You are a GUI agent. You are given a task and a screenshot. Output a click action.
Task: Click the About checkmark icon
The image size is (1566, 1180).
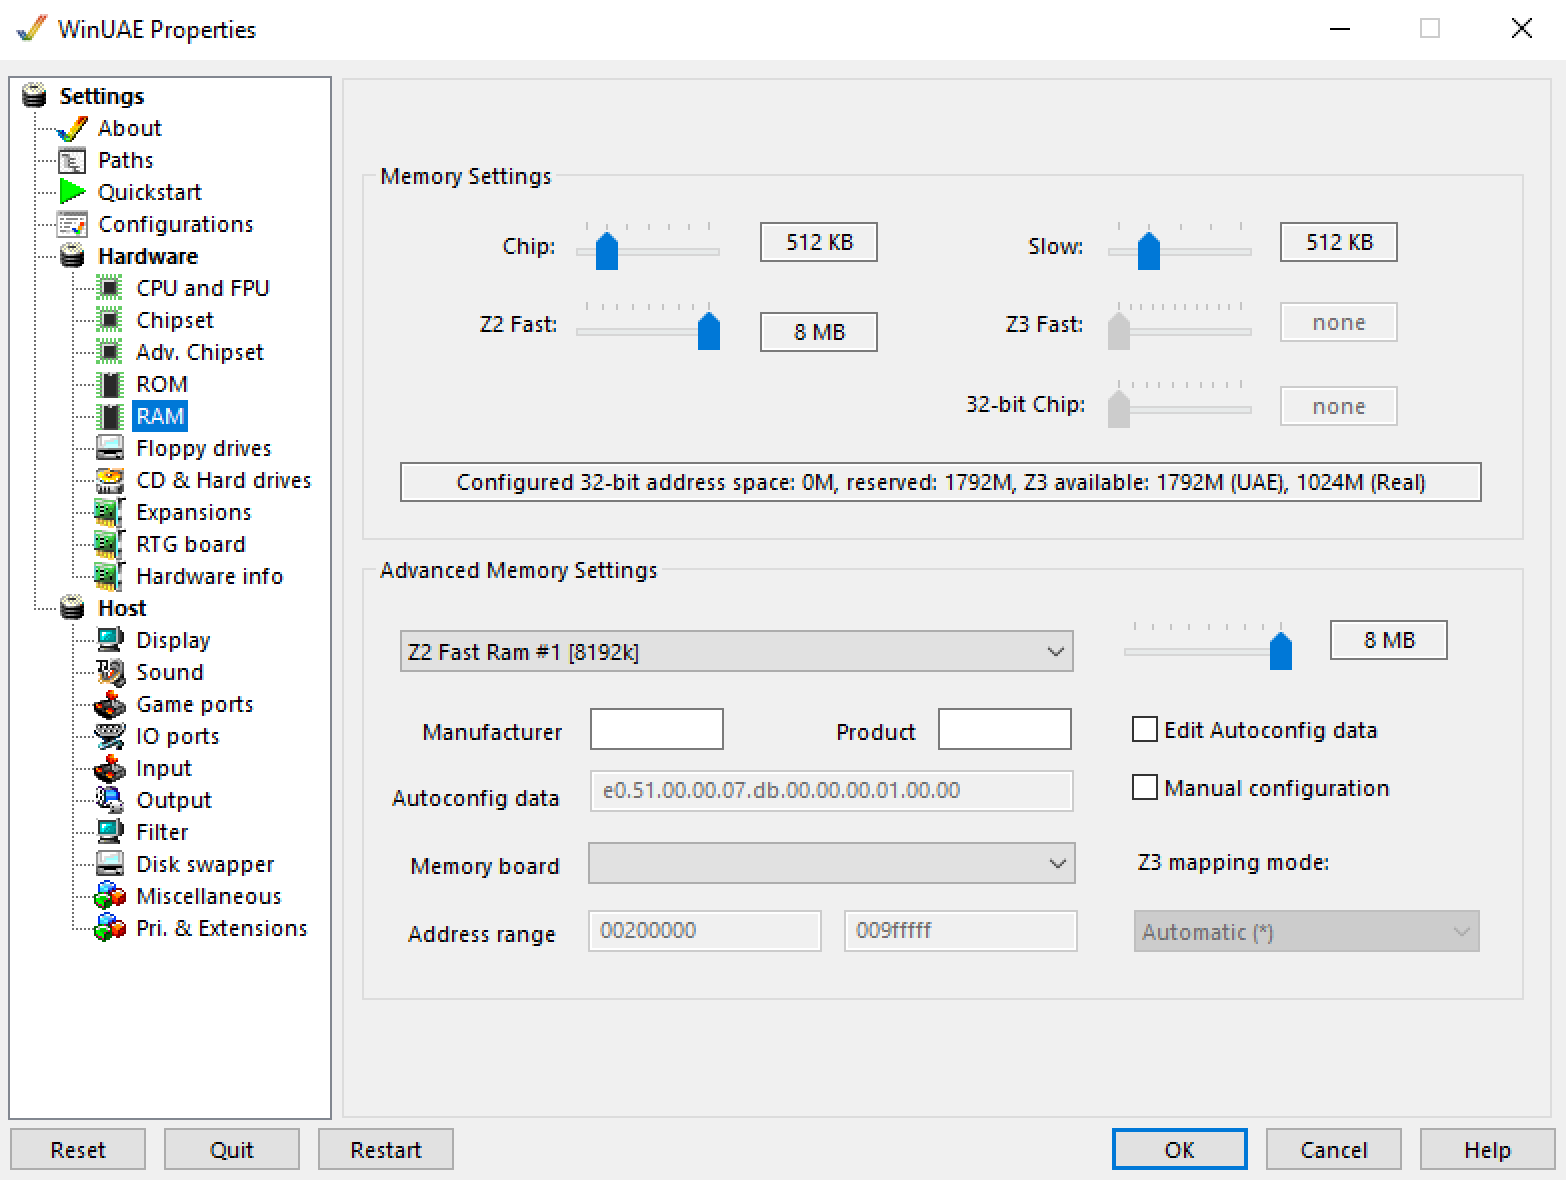(72, 128)
